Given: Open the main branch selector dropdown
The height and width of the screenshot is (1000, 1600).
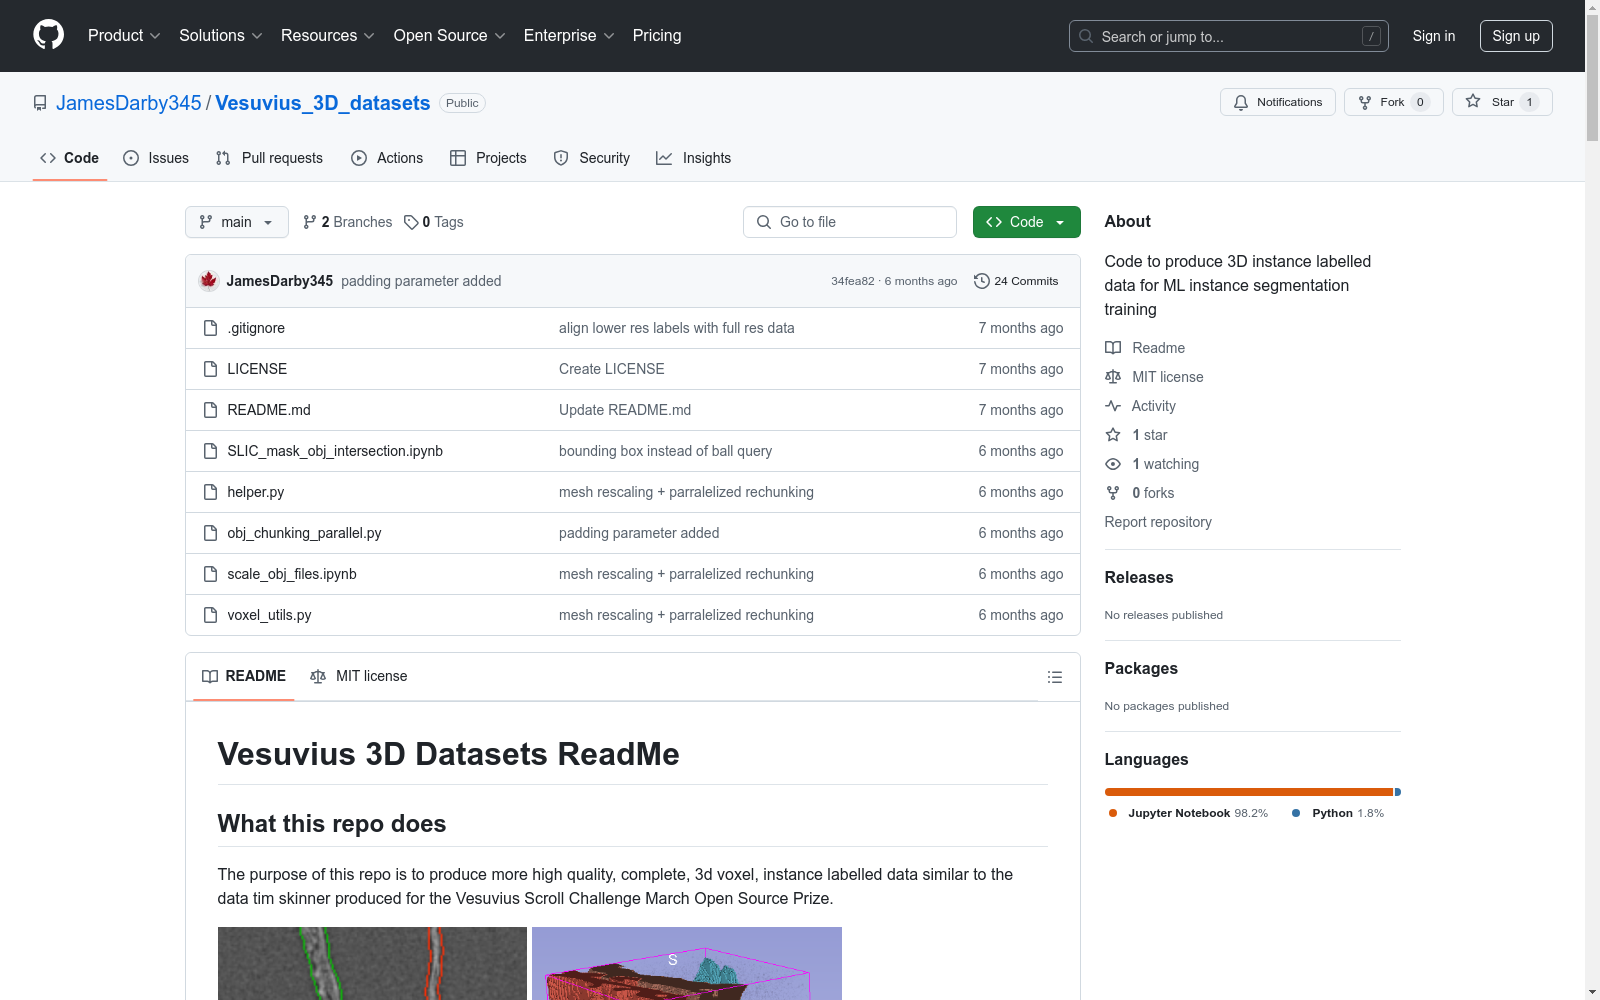Looking at the screenshot, I should [x=237, y=222].
